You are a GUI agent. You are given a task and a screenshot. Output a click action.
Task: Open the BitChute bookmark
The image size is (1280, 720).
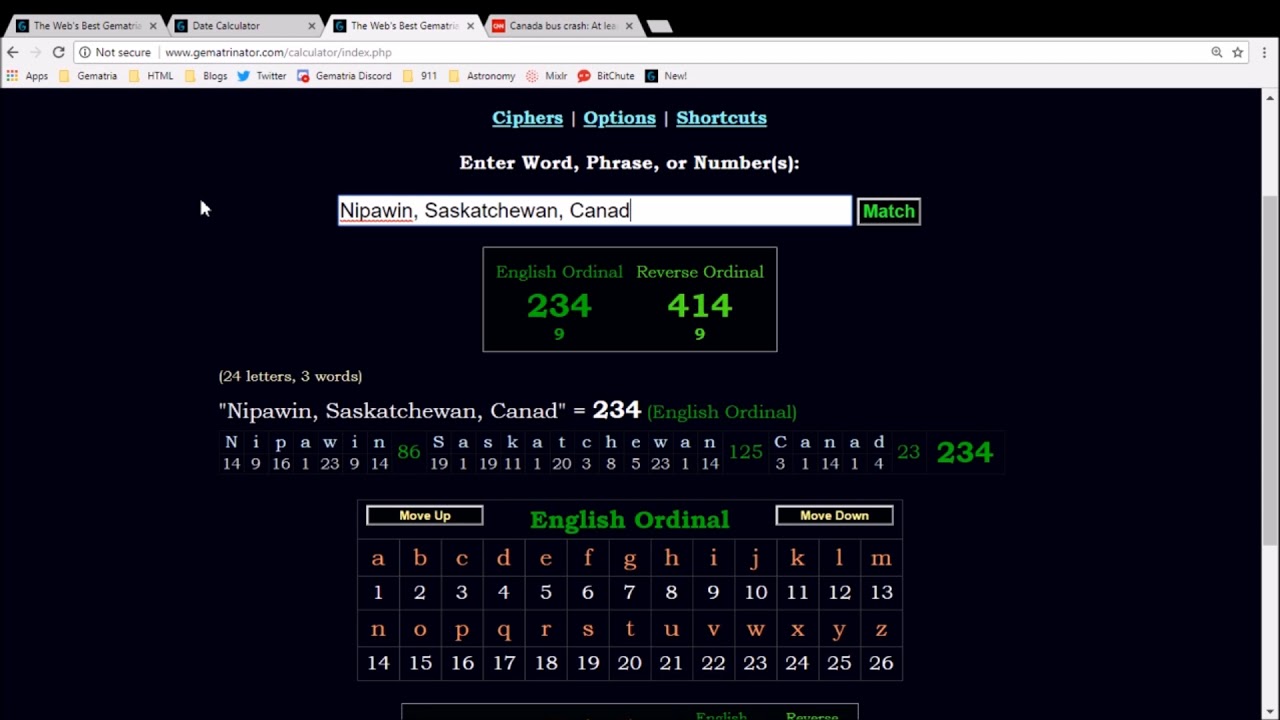(606, 76)
